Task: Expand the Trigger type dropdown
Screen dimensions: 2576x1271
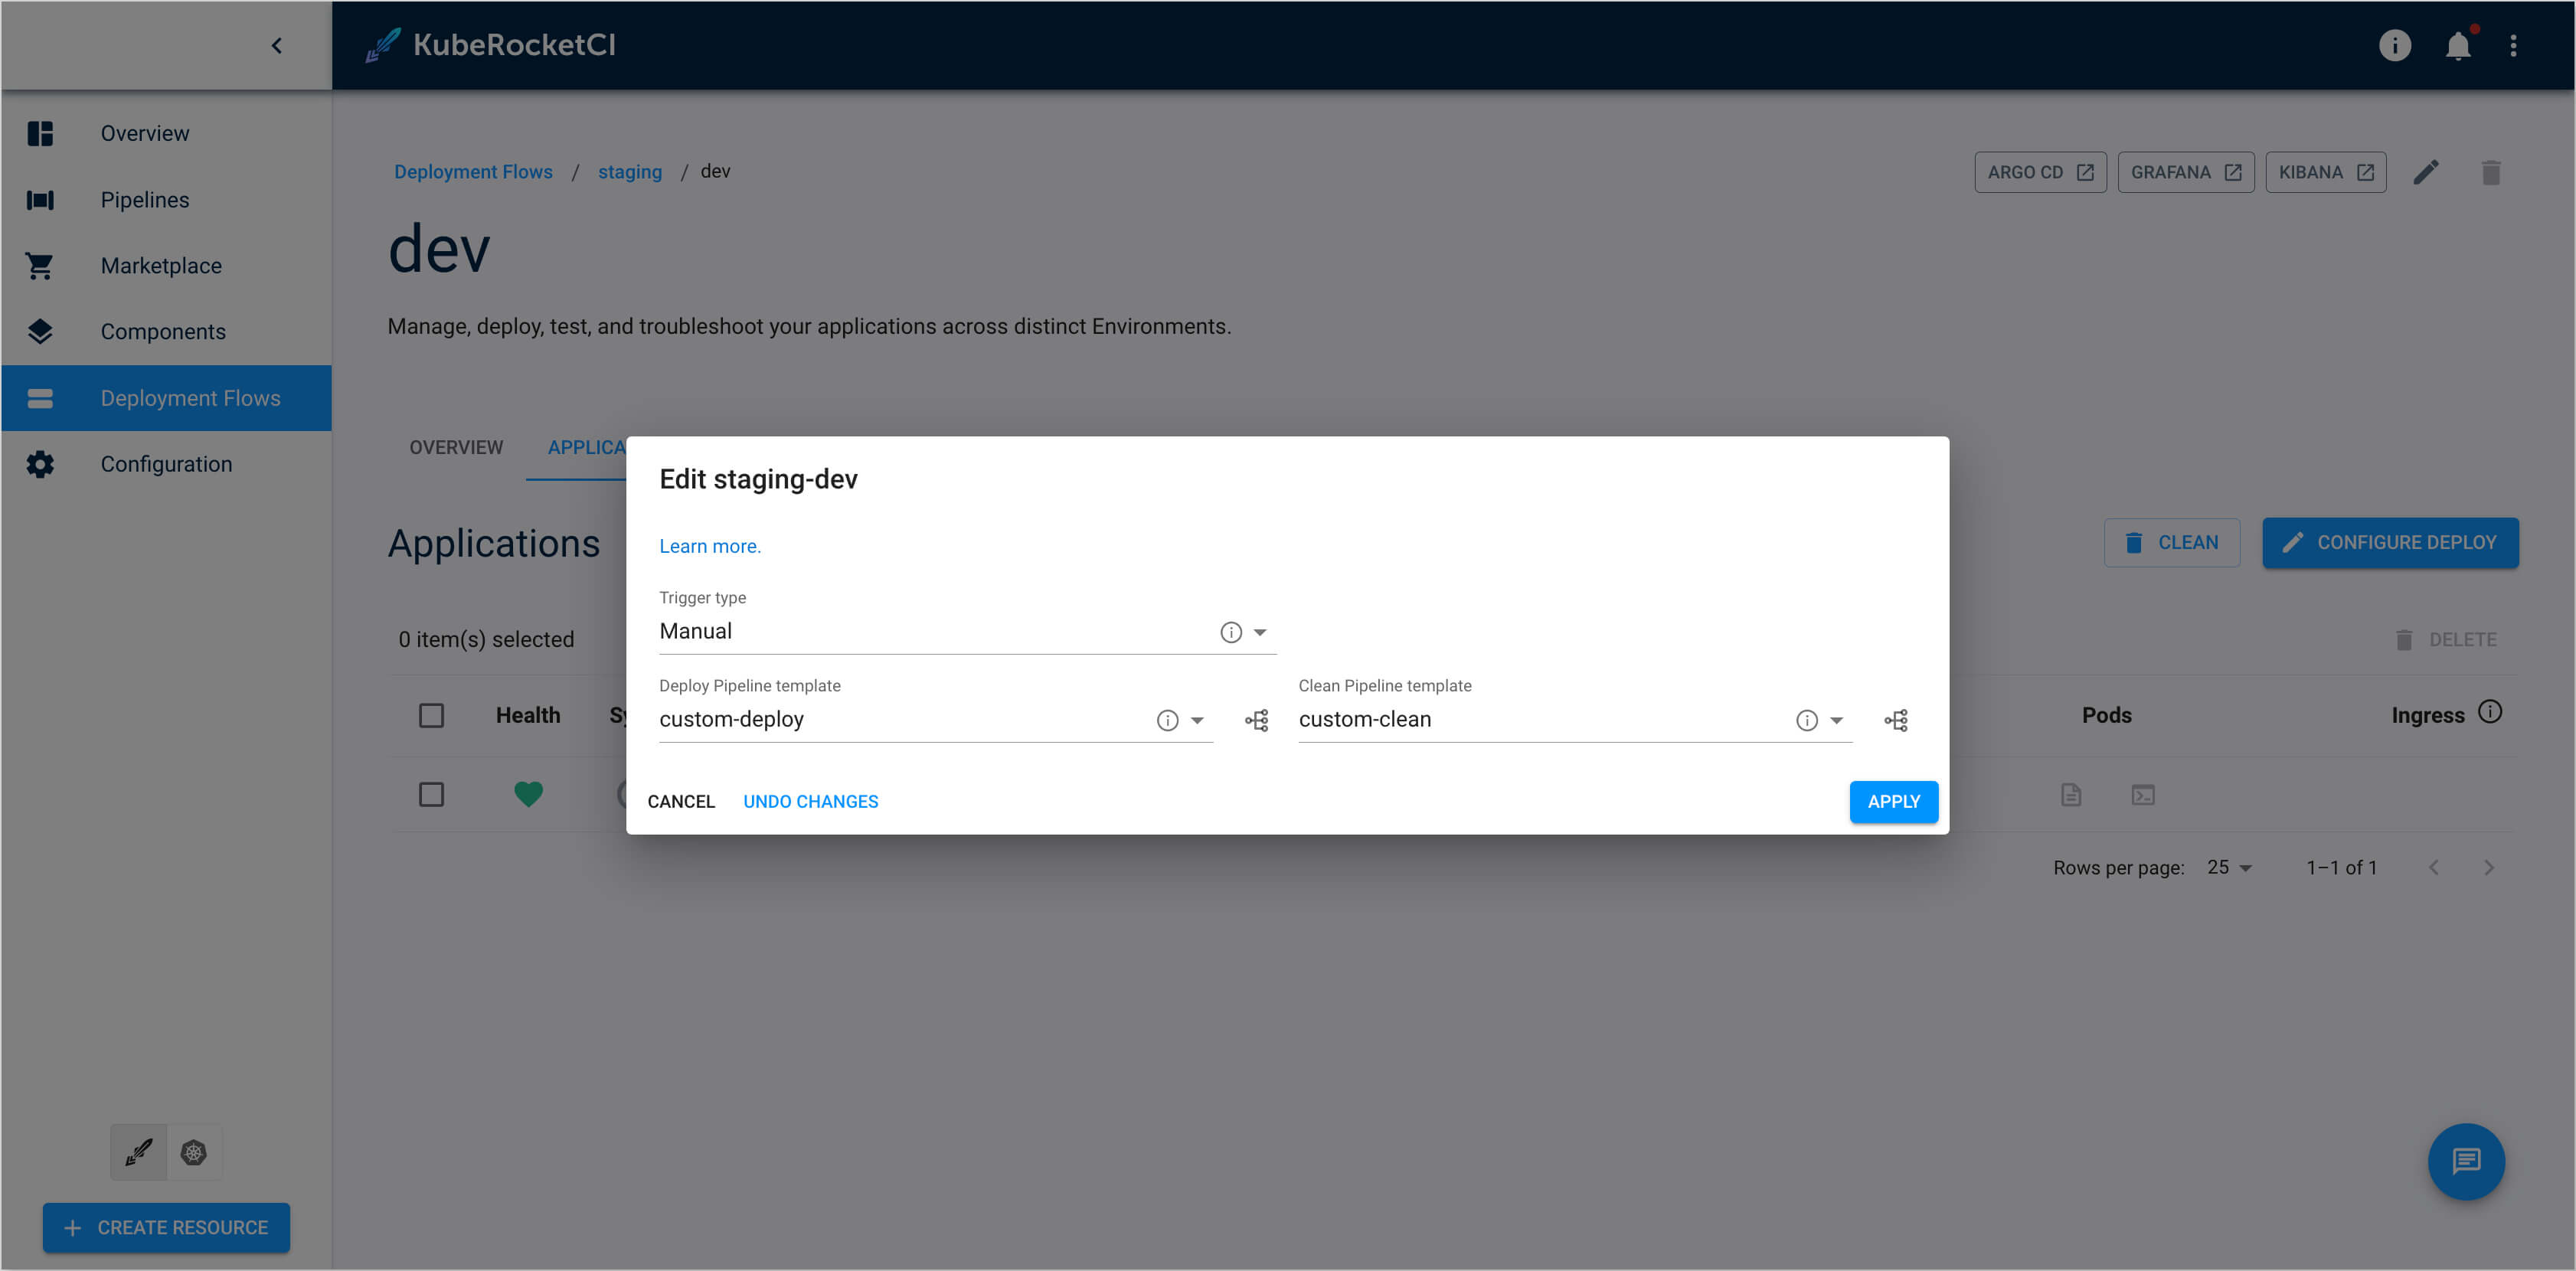Action: 1265,631
